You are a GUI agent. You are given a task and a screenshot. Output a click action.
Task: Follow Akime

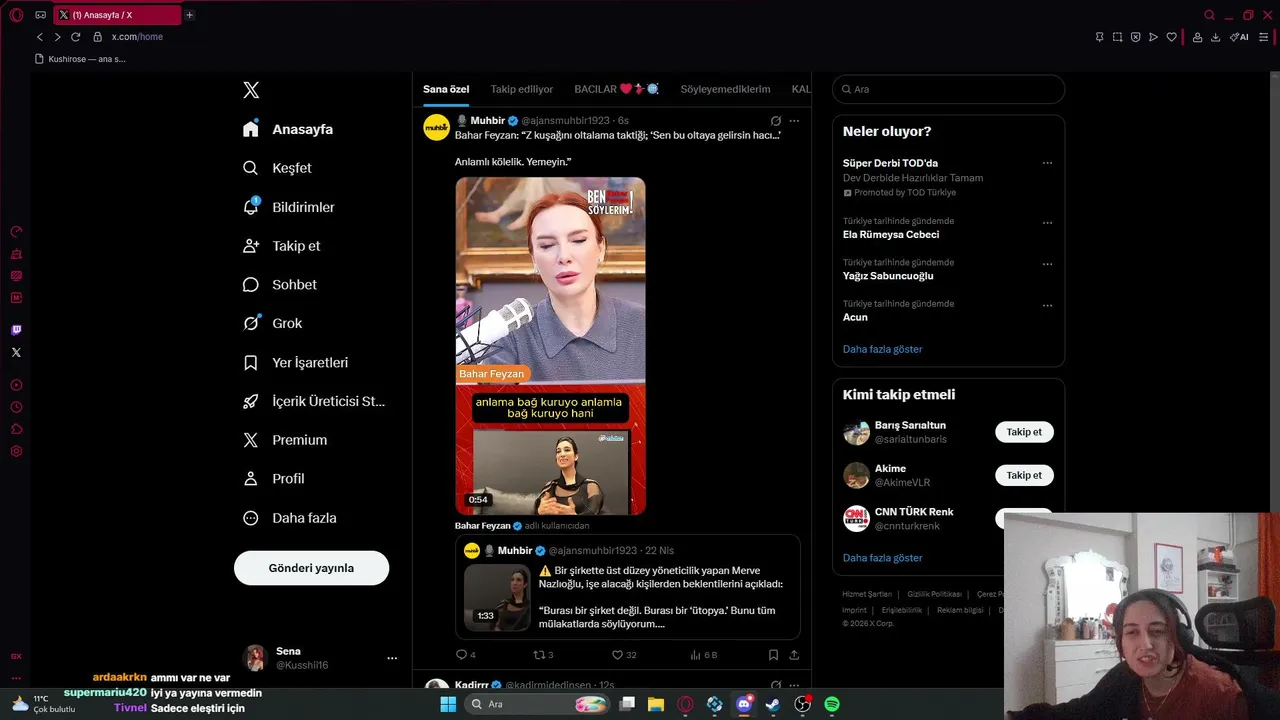pyautogui.click(x=1024, y=475)
